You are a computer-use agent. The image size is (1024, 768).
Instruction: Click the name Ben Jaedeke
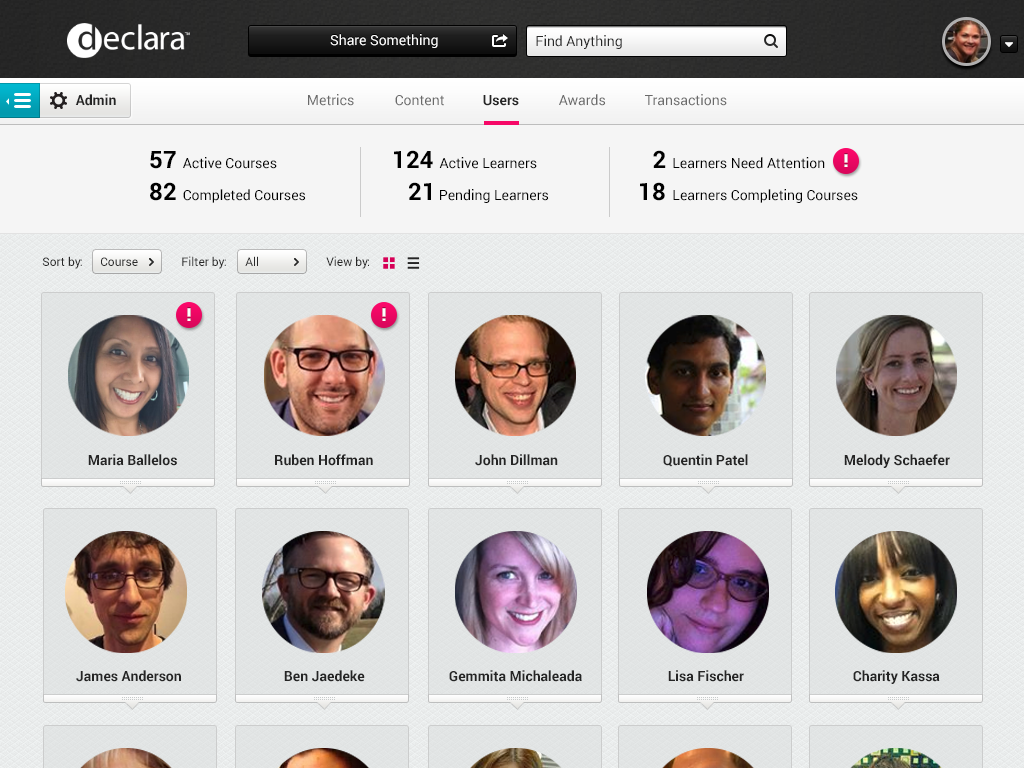324,676
